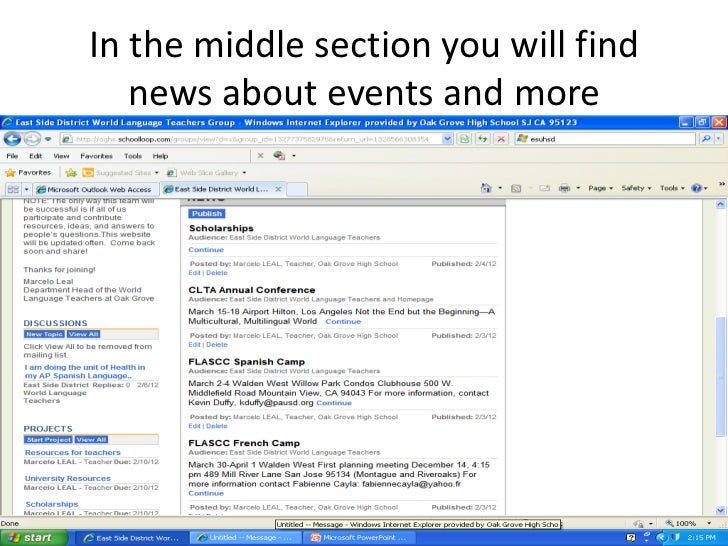The image size is (728, 546).
Task: Switch to East Side District taskbar button
Action: pyautogui.click(x=132, y=538)
